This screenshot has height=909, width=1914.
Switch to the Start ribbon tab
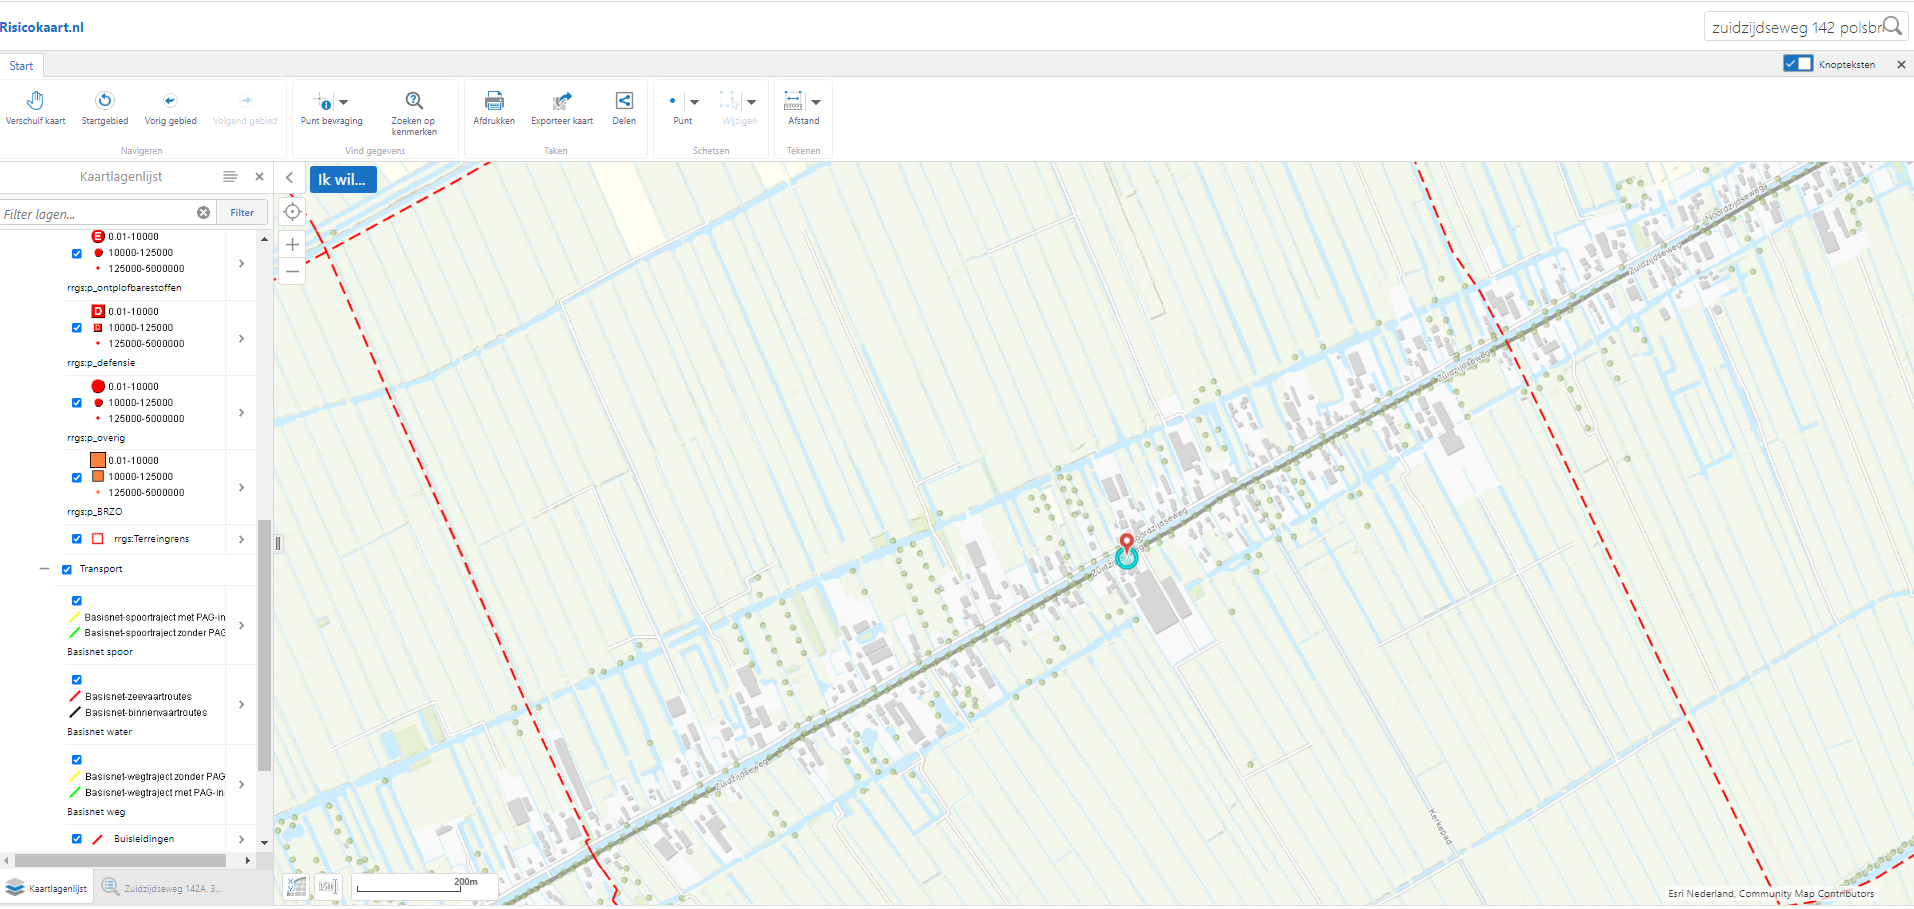tap(21, 66)
